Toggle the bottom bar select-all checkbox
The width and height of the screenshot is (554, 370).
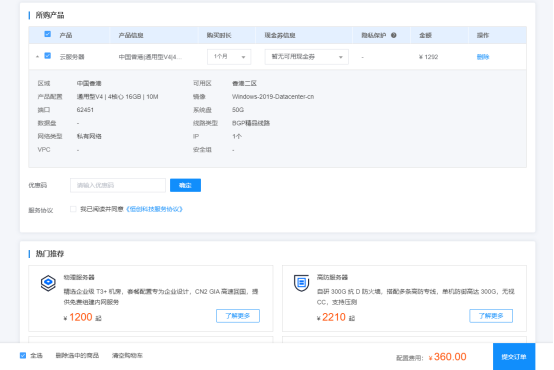point(23,356)
